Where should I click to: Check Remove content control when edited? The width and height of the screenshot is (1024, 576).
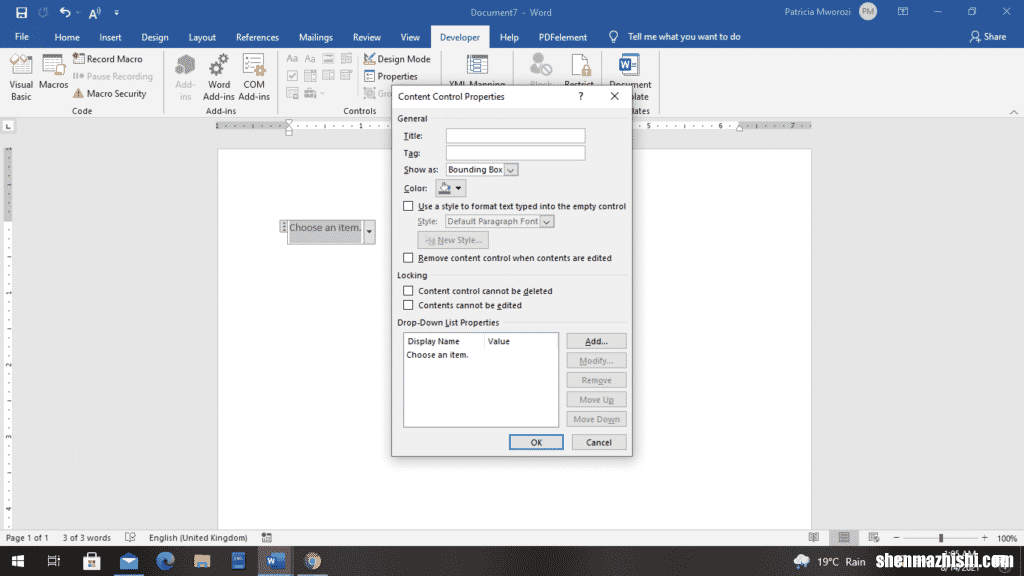pos(408,257)
